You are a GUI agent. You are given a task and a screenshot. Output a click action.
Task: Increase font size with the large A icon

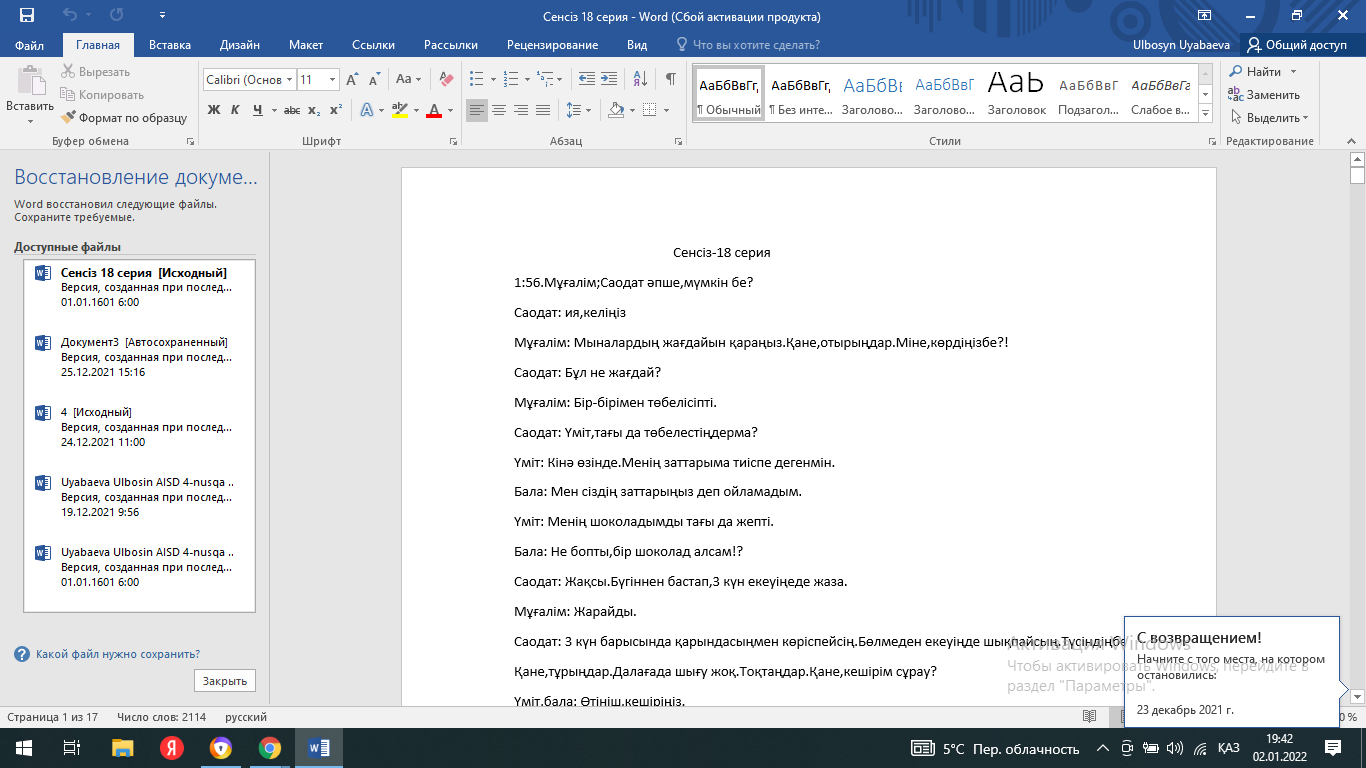pos(353,79)
